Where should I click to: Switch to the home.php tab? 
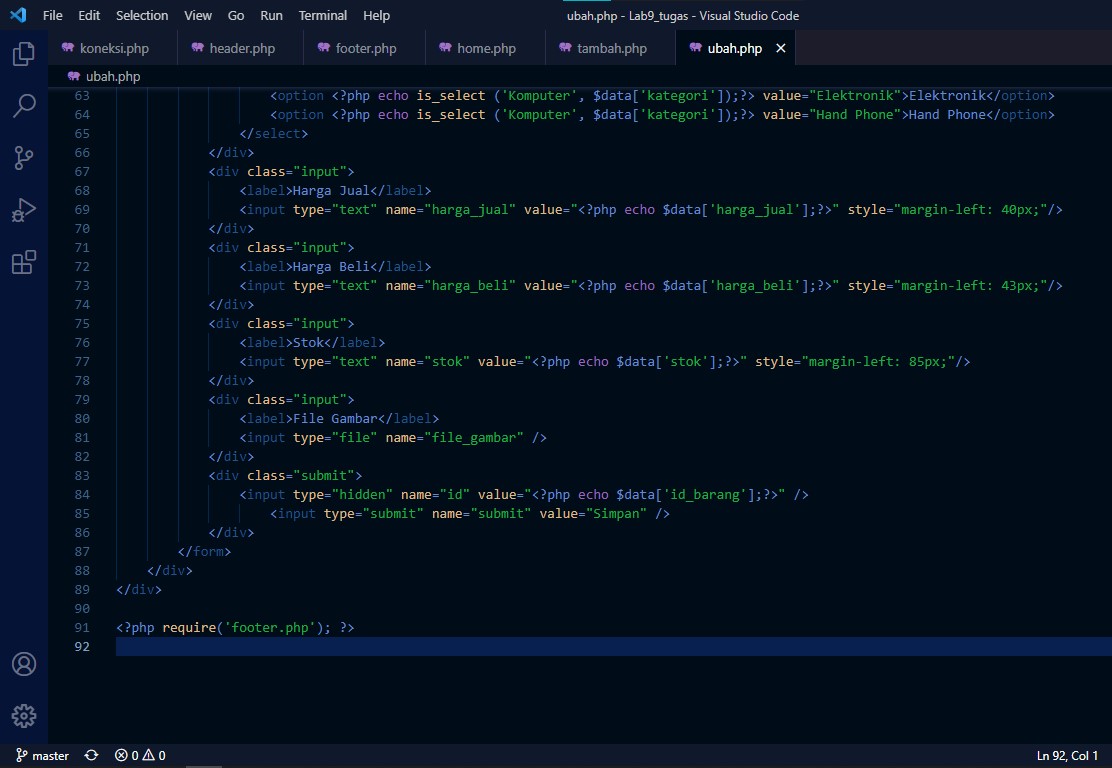point(485,48)
